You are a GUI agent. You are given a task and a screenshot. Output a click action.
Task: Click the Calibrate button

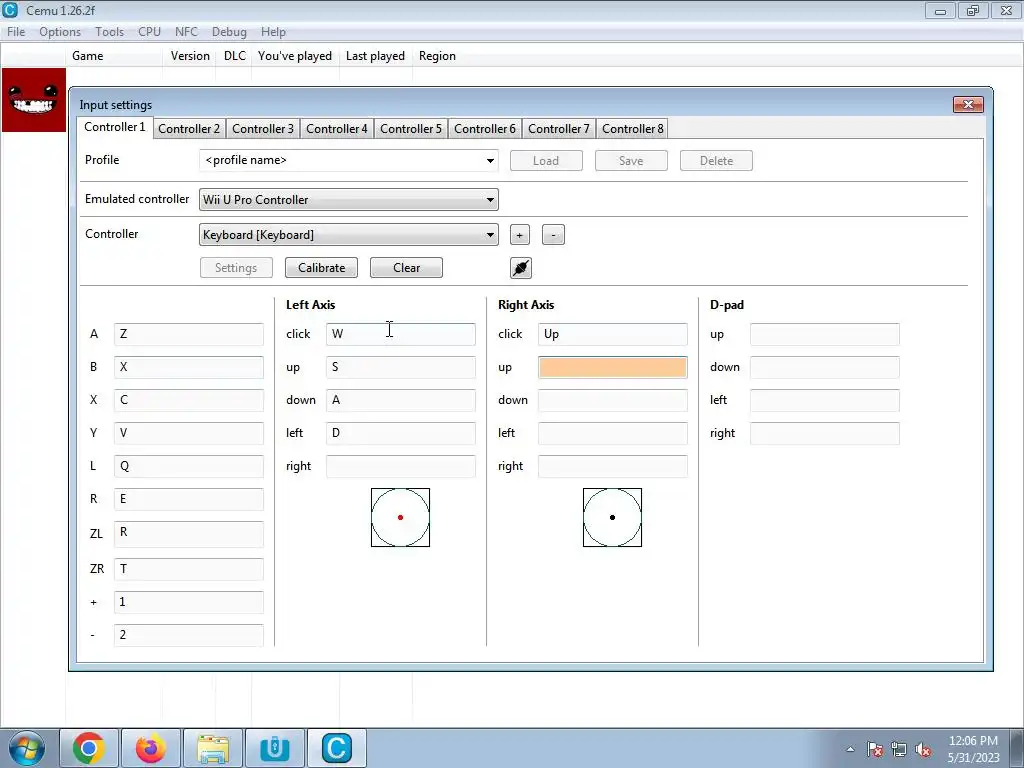click(321, 268)
